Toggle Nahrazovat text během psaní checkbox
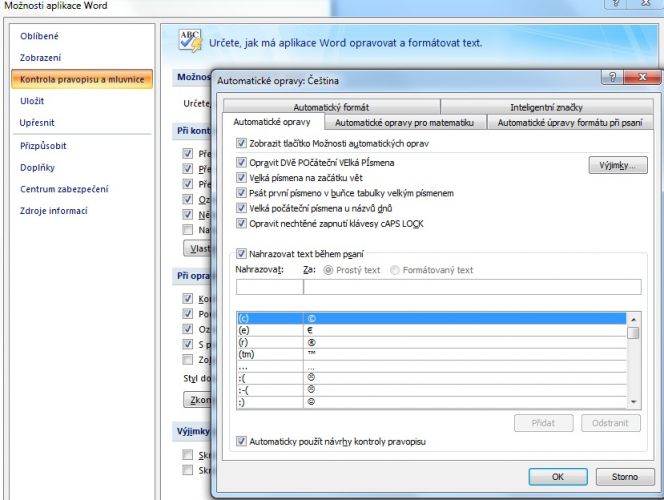664x500 pixels. pyautogui.click(x=241, y=254)
